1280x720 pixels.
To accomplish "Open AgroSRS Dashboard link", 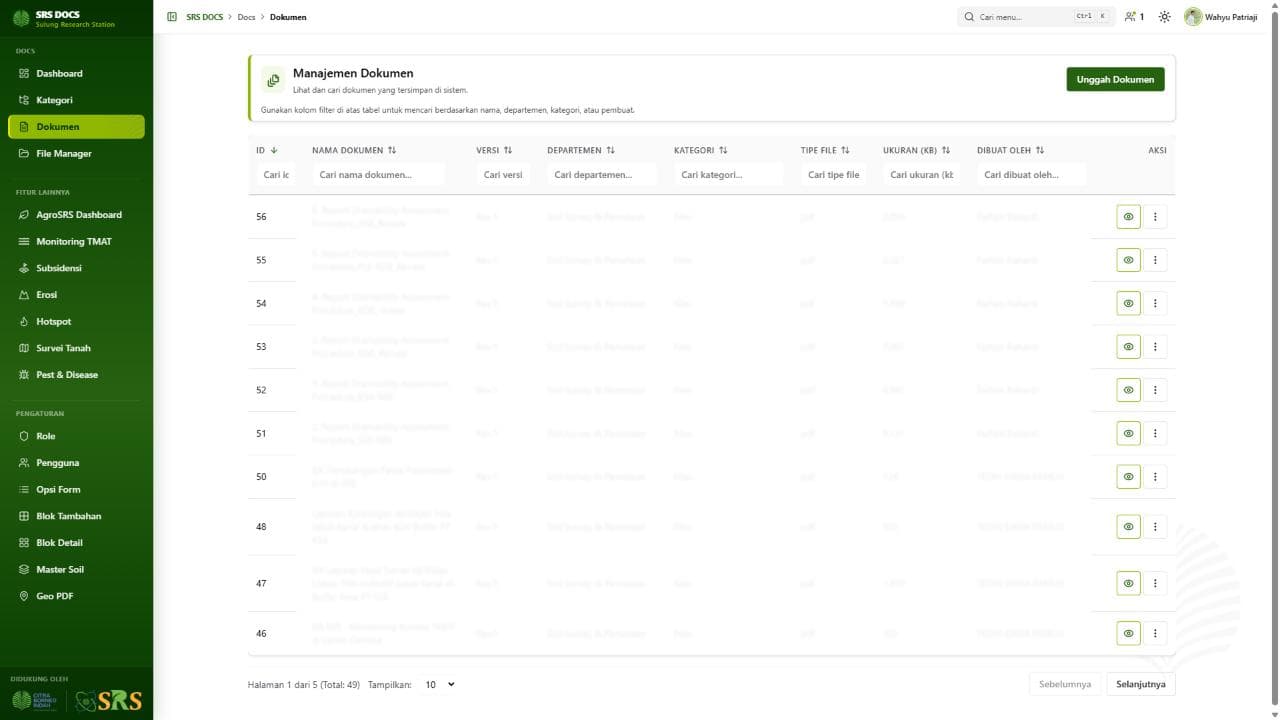I will (x=76, y=214).
